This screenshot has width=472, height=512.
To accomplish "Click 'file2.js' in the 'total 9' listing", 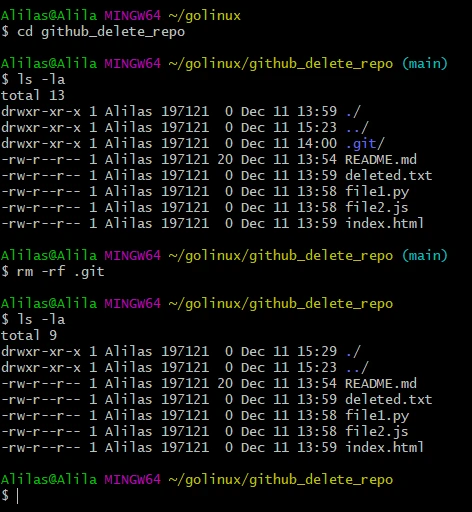I will 377,432.
